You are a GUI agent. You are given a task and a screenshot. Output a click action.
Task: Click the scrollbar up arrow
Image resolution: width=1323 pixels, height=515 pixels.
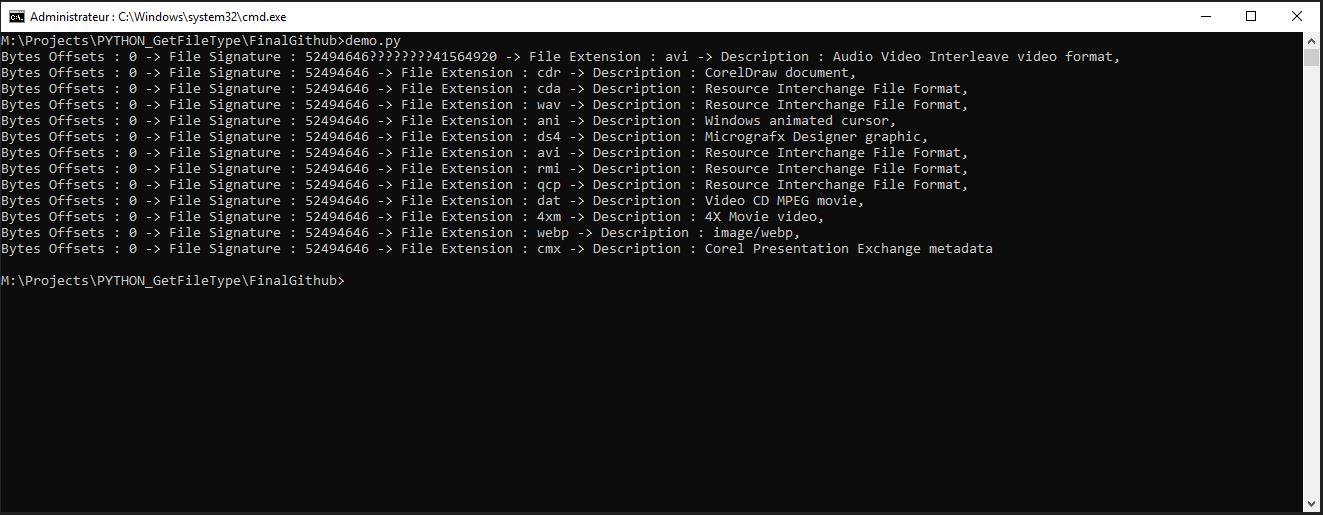point(1312,41)
